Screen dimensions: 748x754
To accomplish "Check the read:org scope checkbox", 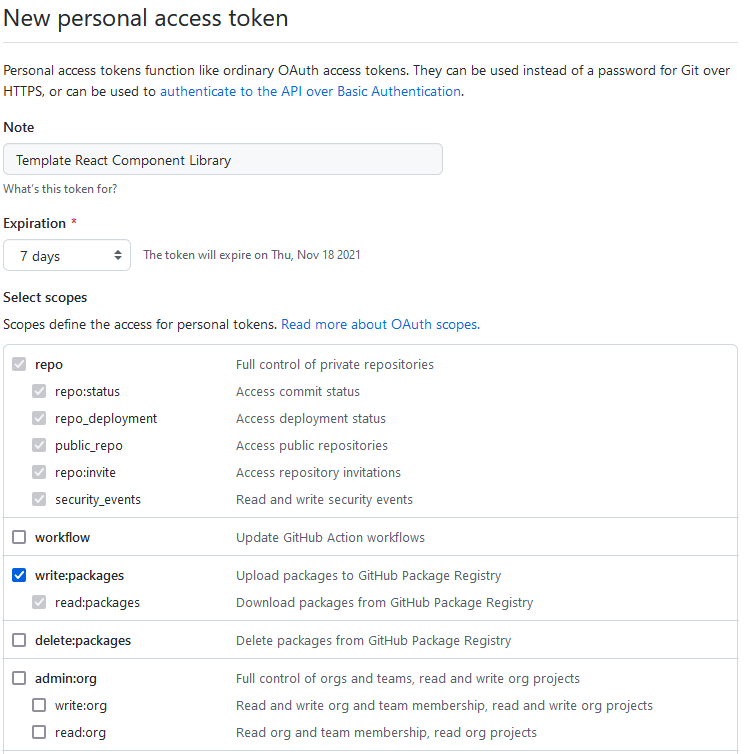I will pos(39,732).
